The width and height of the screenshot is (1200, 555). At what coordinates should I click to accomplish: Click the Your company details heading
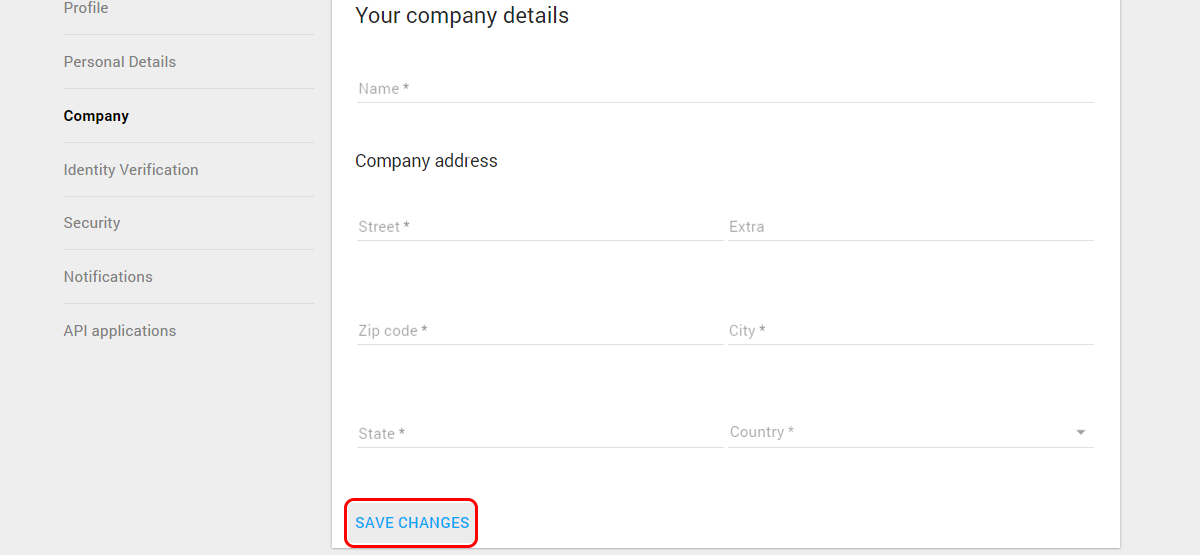[462, 16]
